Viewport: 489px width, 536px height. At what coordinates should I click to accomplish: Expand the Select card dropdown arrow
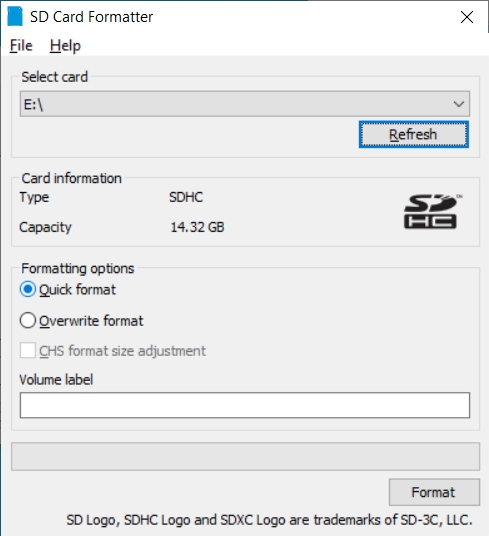click(x=459, y=104)
